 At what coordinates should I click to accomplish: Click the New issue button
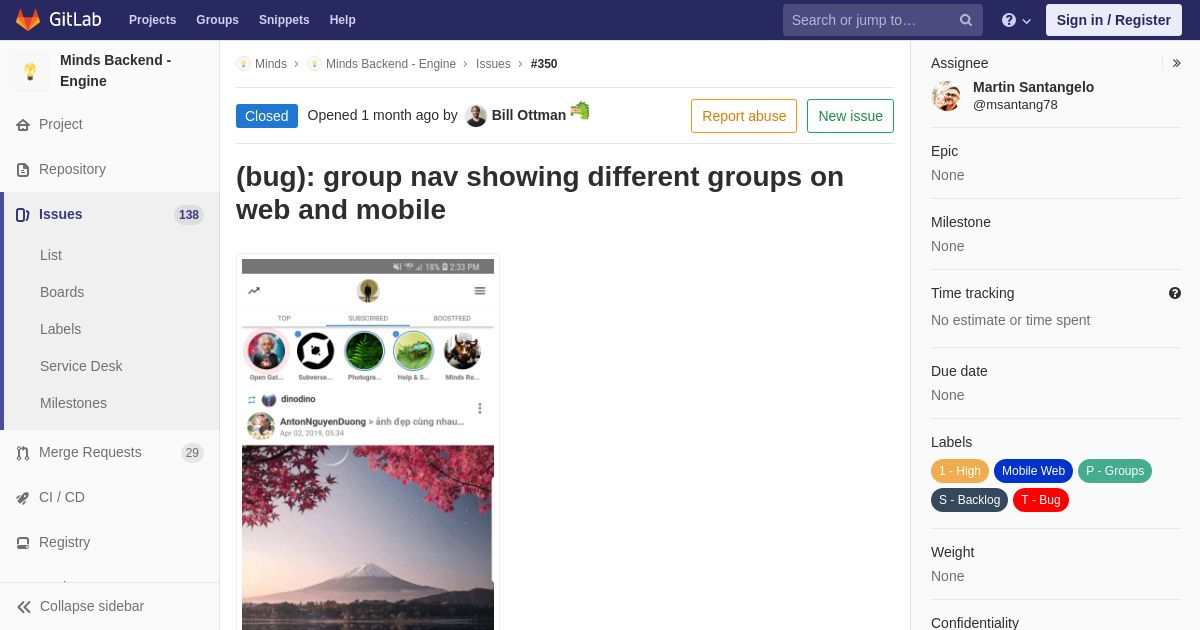pyautogui.click(x=850, y=116)
